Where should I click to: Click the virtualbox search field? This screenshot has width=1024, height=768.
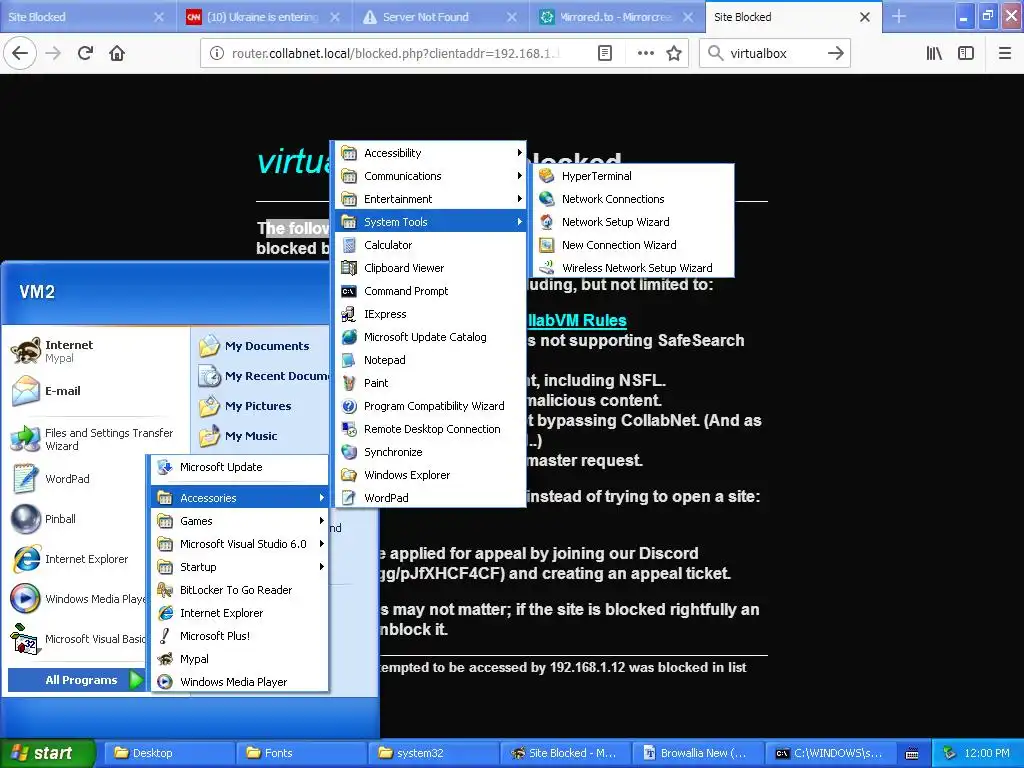[774, 54]
